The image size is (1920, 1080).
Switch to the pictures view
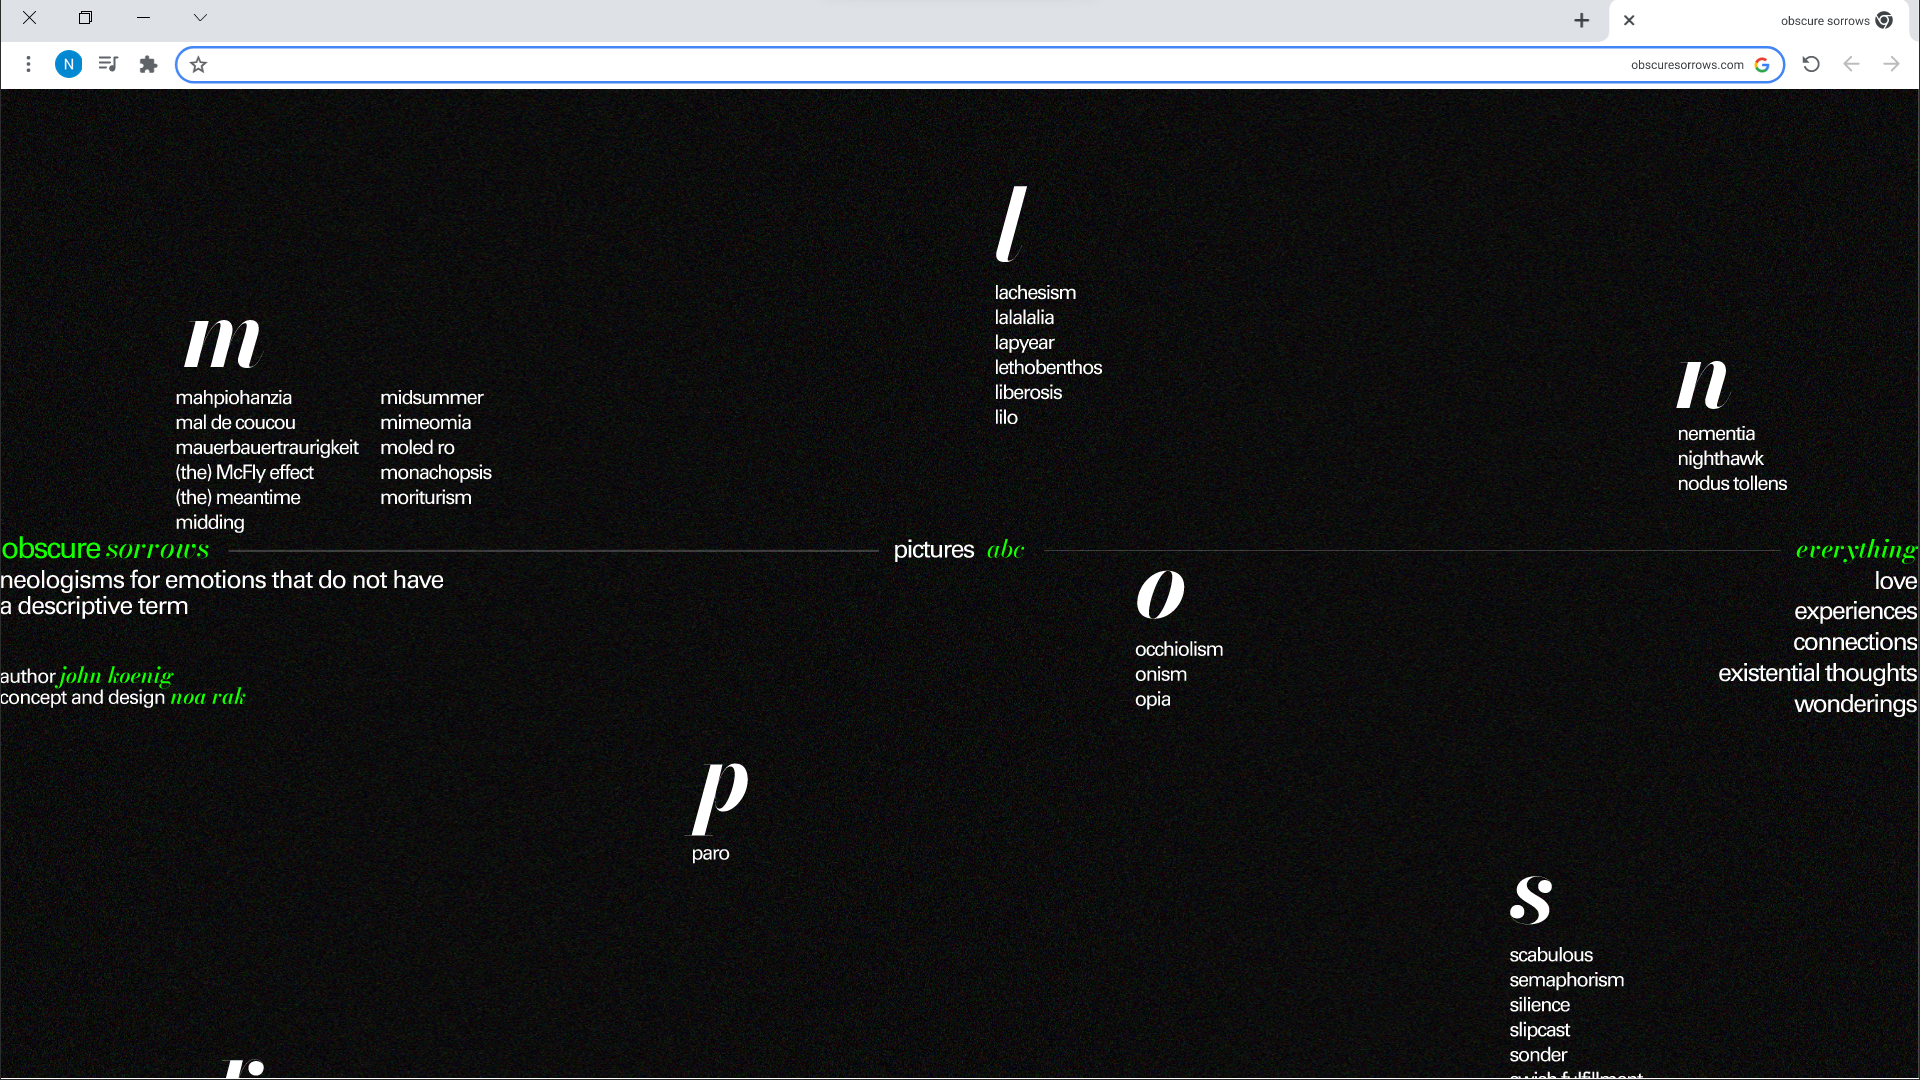pos(933,550)
